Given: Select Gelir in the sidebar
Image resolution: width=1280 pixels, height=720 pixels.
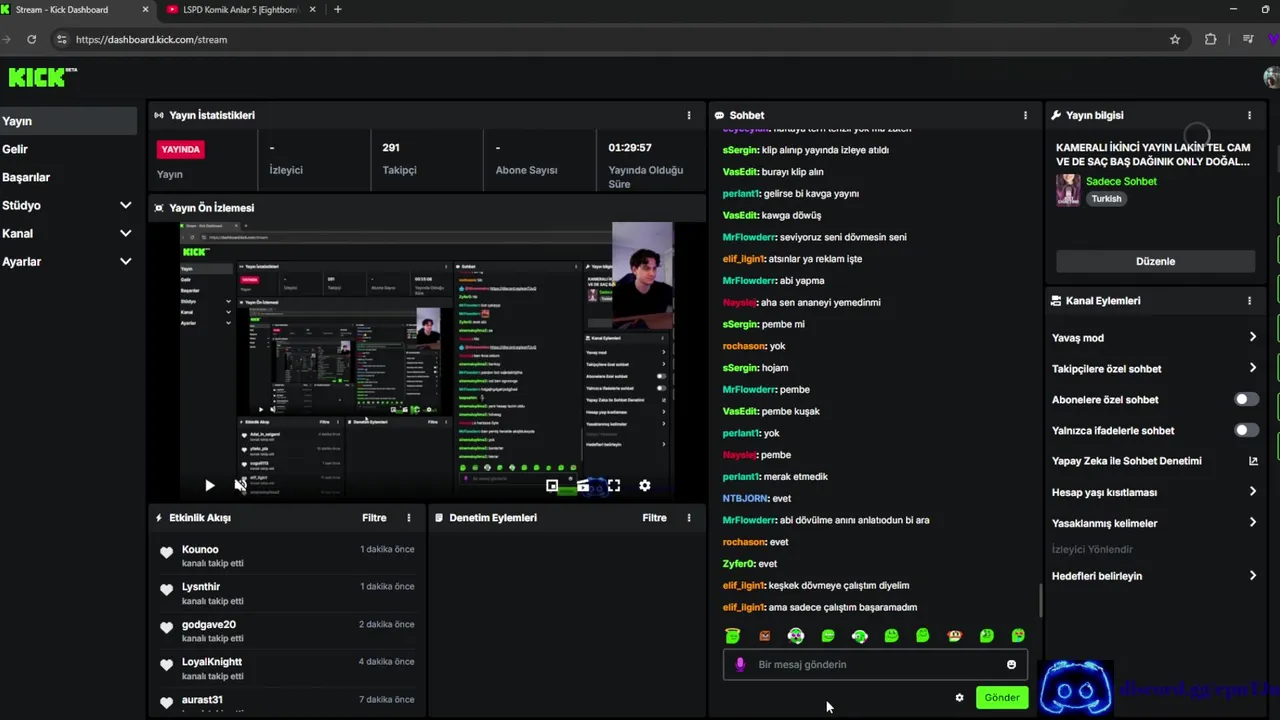Looking at the screenshot, I should (68, 149).
